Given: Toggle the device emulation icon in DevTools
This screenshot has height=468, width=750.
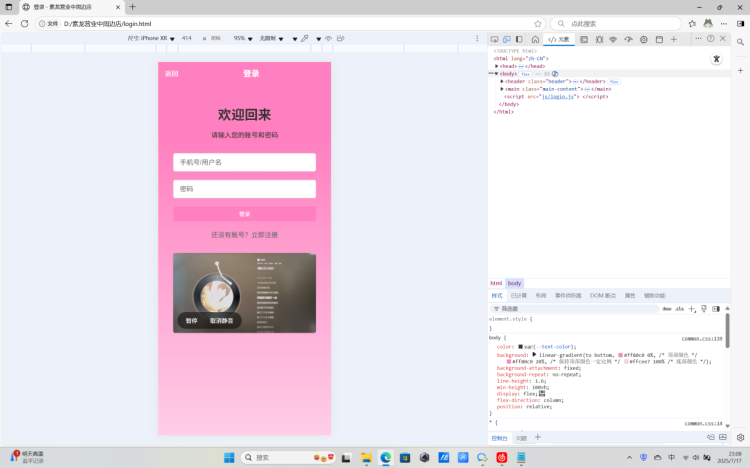Looking at the screenshot, I should 507,39.
